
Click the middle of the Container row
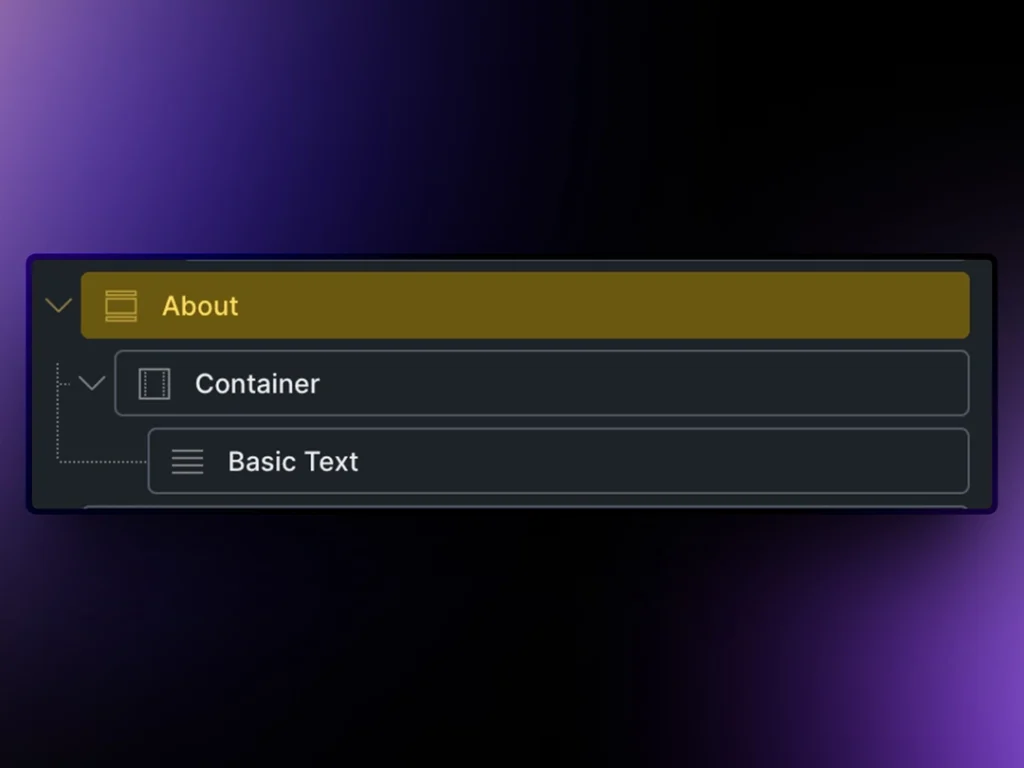tap(541, 383)
